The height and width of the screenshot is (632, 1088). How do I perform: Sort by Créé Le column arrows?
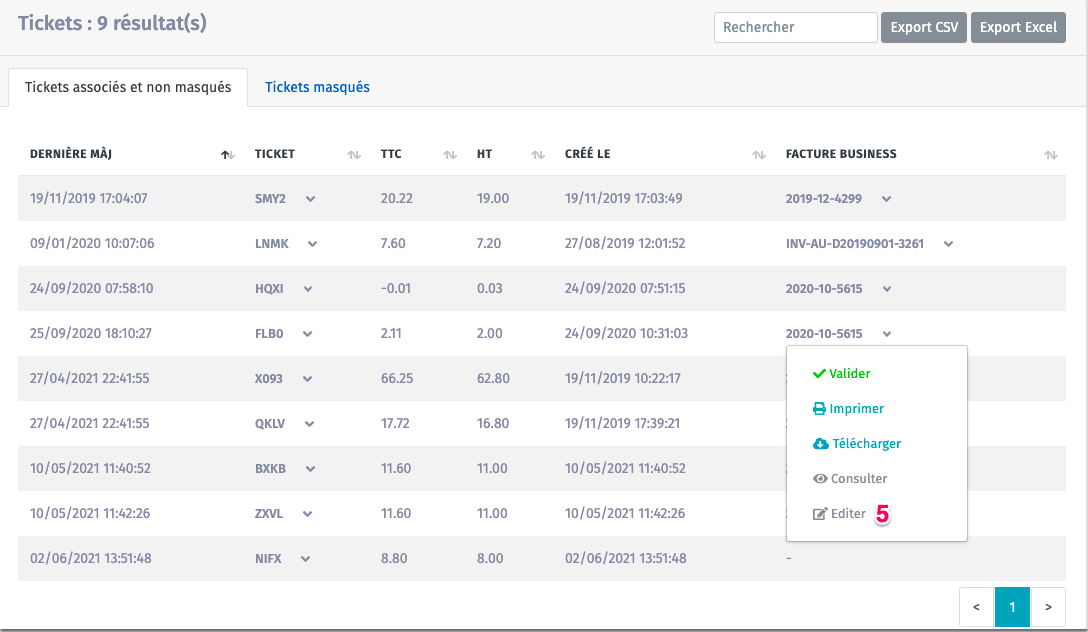click(x=759, y=155)
